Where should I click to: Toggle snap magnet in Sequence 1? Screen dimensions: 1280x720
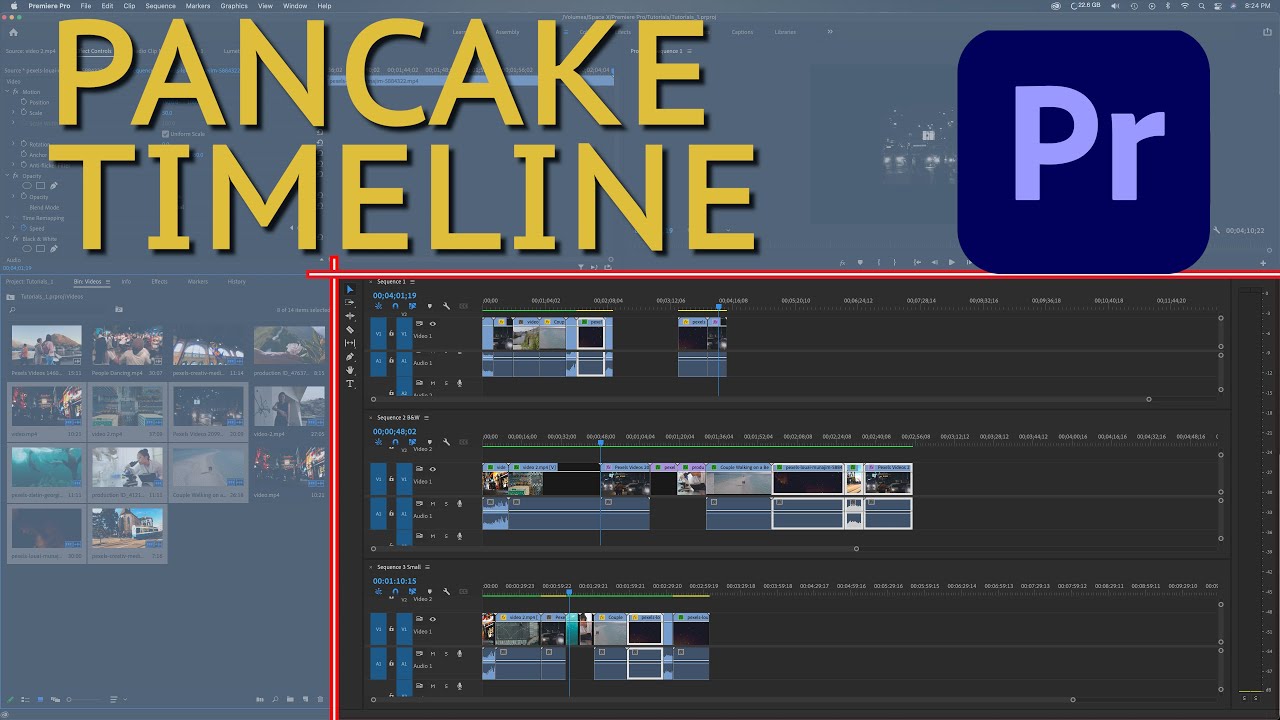tap(395, 306)
